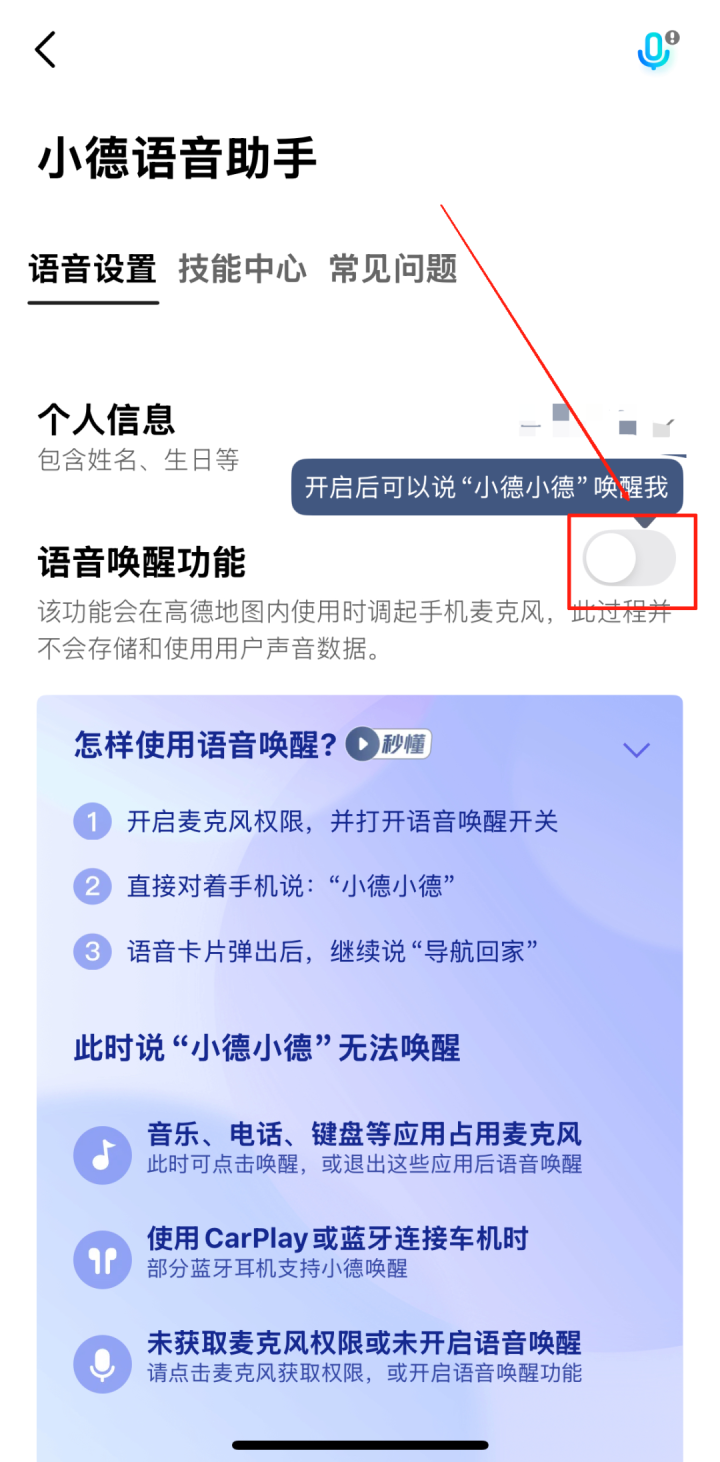The image size is (720, 1462).
Task: Play the 秒懂 video badge
Action: point(389,744)
